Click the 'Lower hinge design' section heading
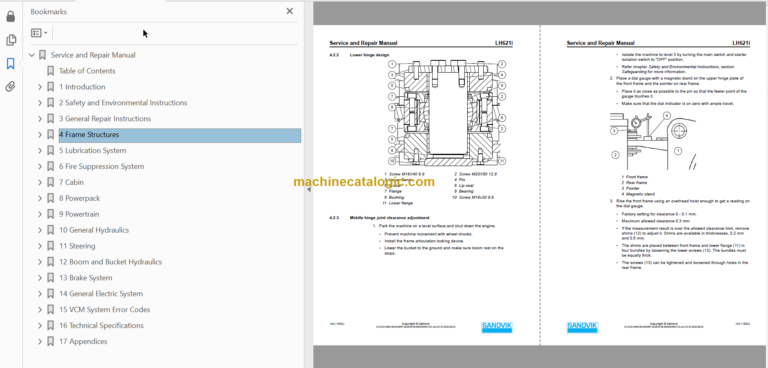The image size is (768, 368). click(x=369, y=55)
